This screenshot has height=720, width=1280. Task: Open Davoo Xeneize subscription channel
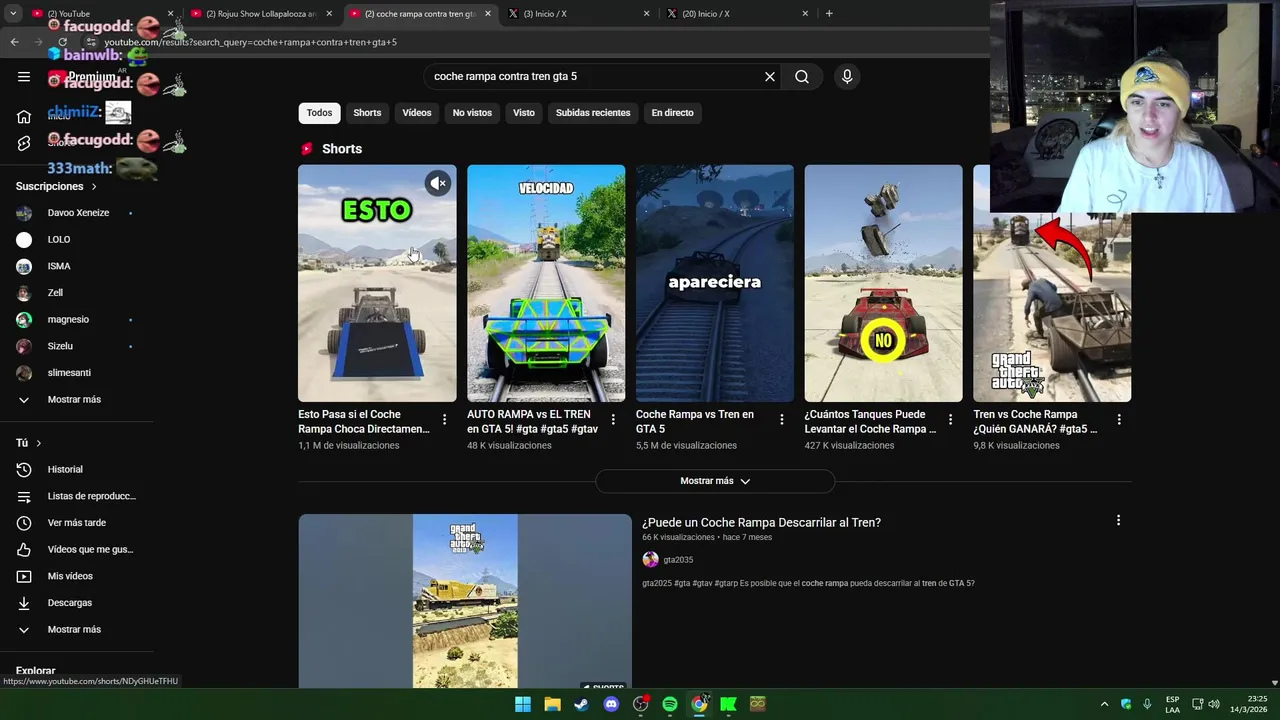76,213
